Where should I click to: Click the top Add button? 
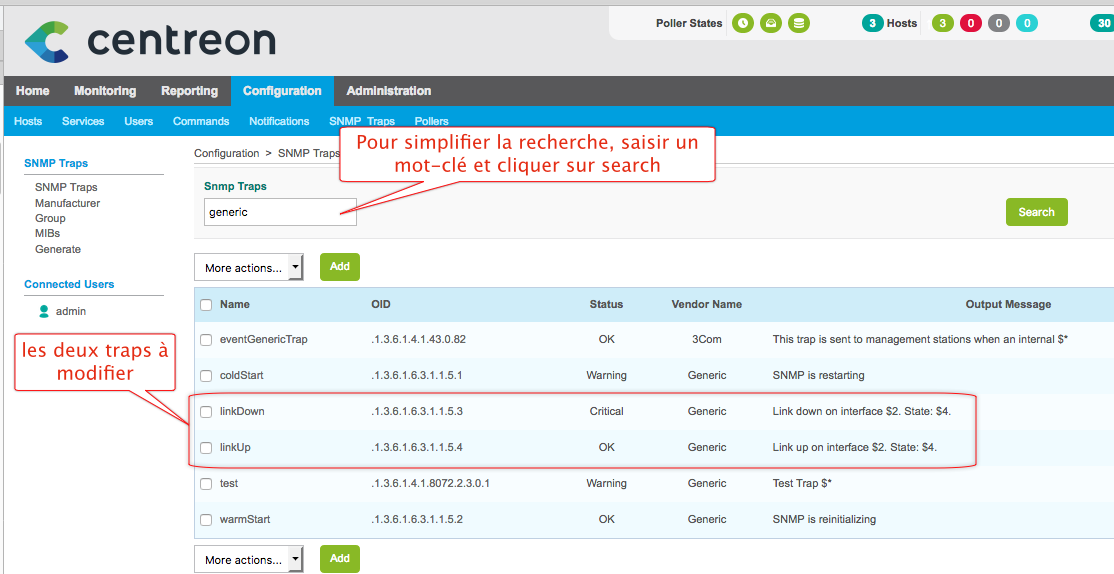click(x=340, y=267)
